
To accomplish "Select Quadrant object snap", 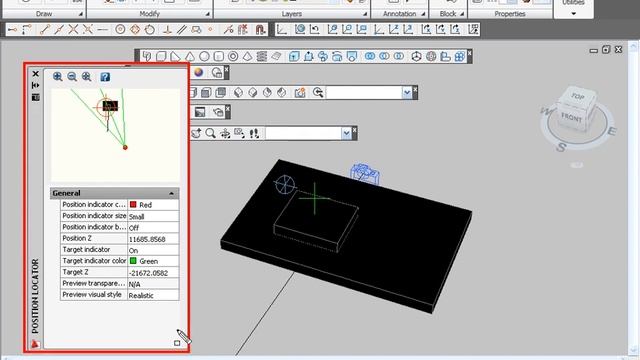I will [x=135, y=29].
